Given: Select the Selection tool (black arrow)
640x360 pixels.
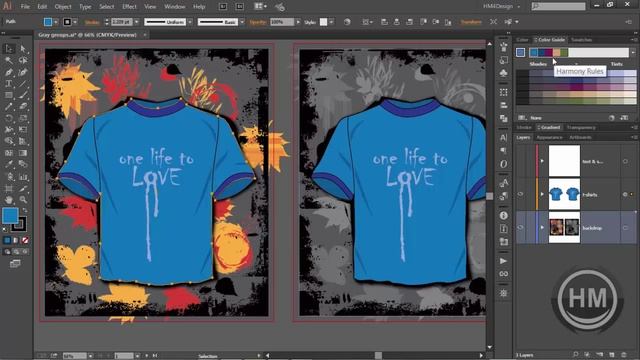Looking at the screenshot, I should (x=9, y=49).
